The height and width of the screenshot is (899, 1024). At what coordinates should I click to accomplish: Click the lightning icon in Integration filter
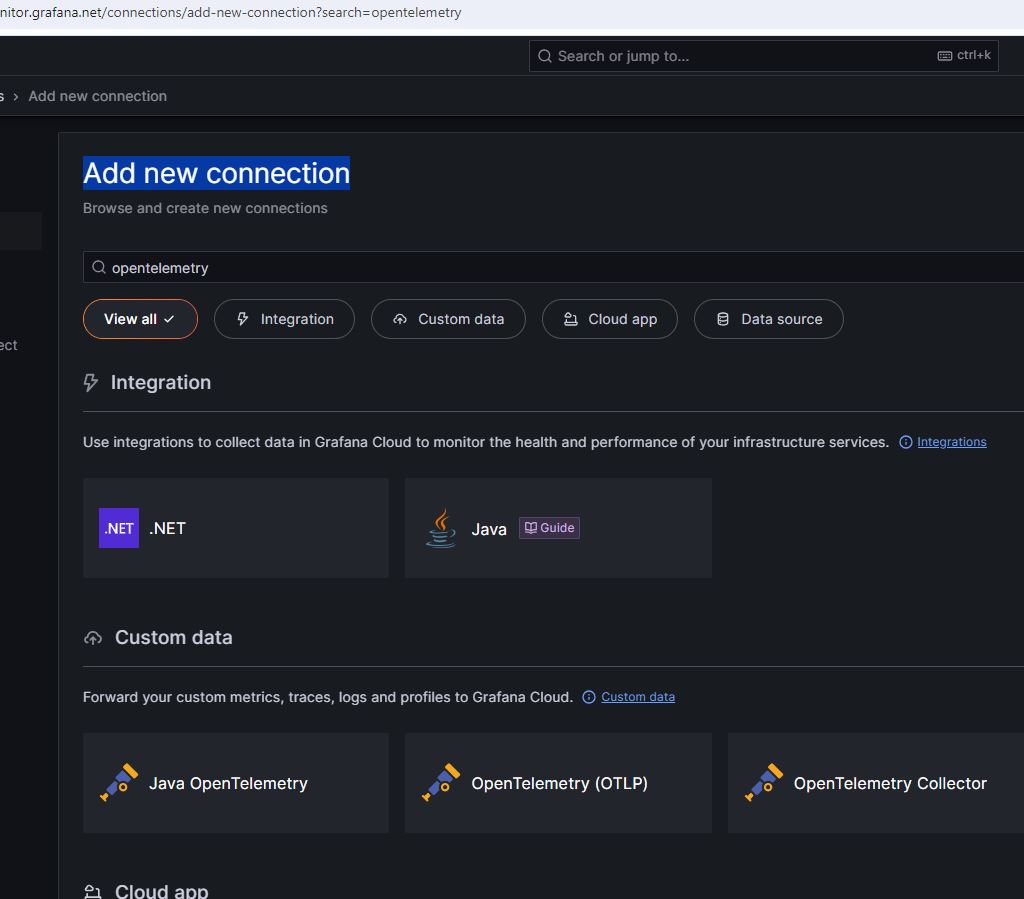(x=242, y=319)
